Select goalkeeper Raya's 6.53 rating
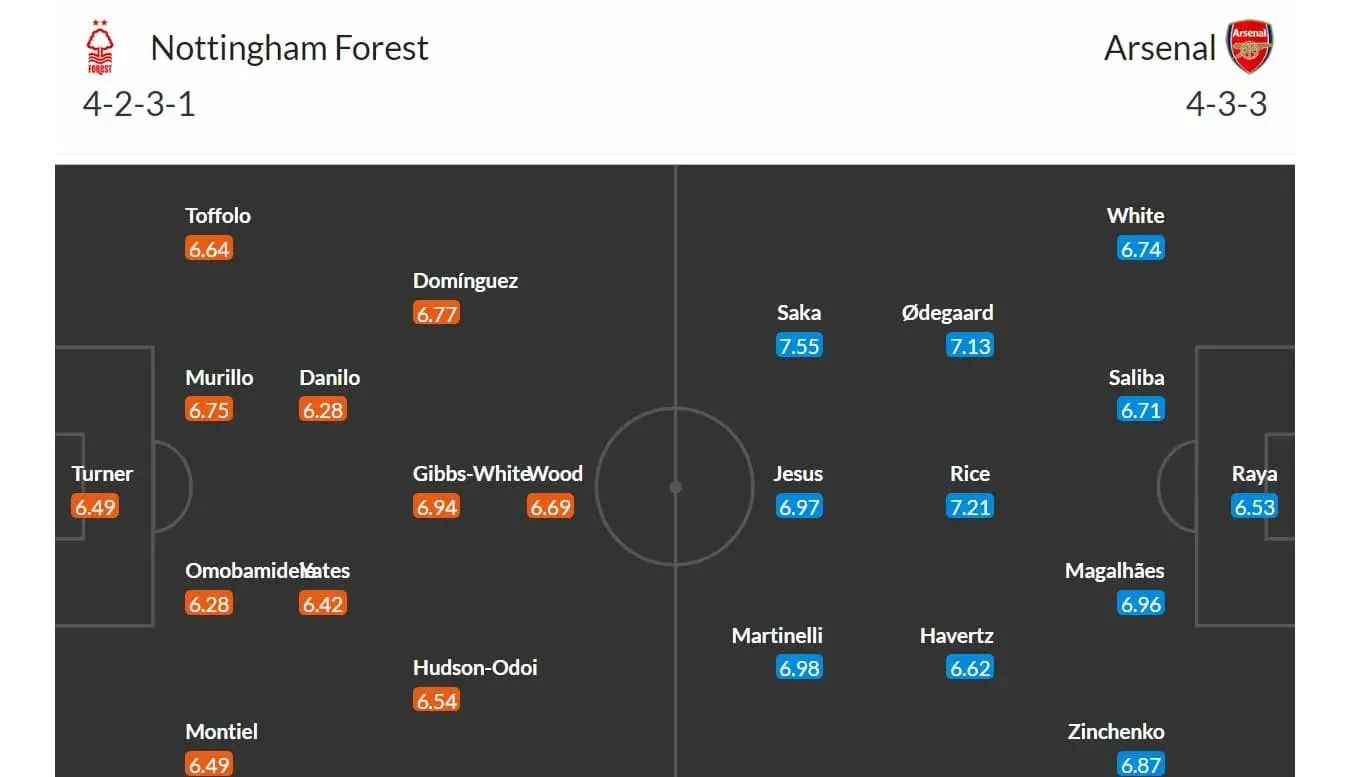Image resolution: width=1350 pixels, height=777 pixels. click(x=1254, y=507)
